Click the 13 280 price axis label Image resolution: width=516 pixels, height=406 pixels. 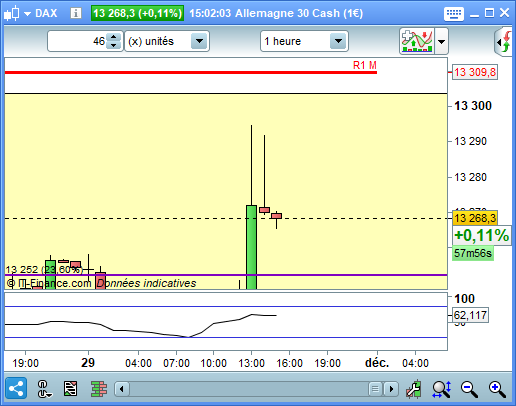(470, 177)
